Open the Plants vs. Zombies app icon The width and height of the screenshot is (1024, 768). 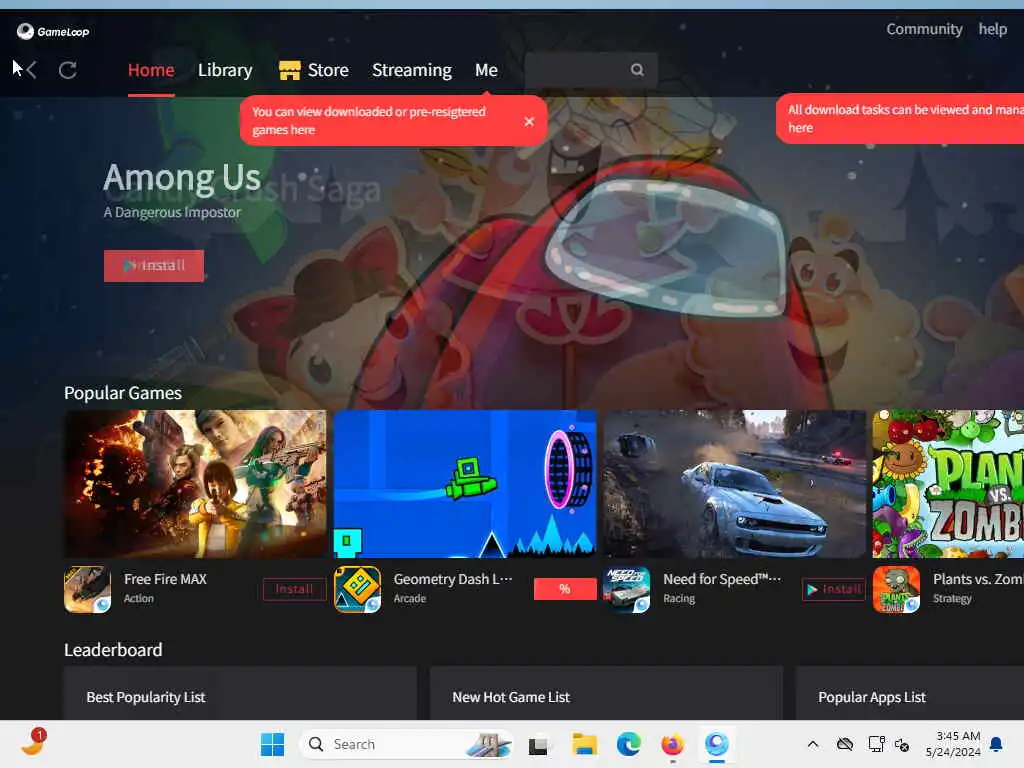tap(896, 589)
